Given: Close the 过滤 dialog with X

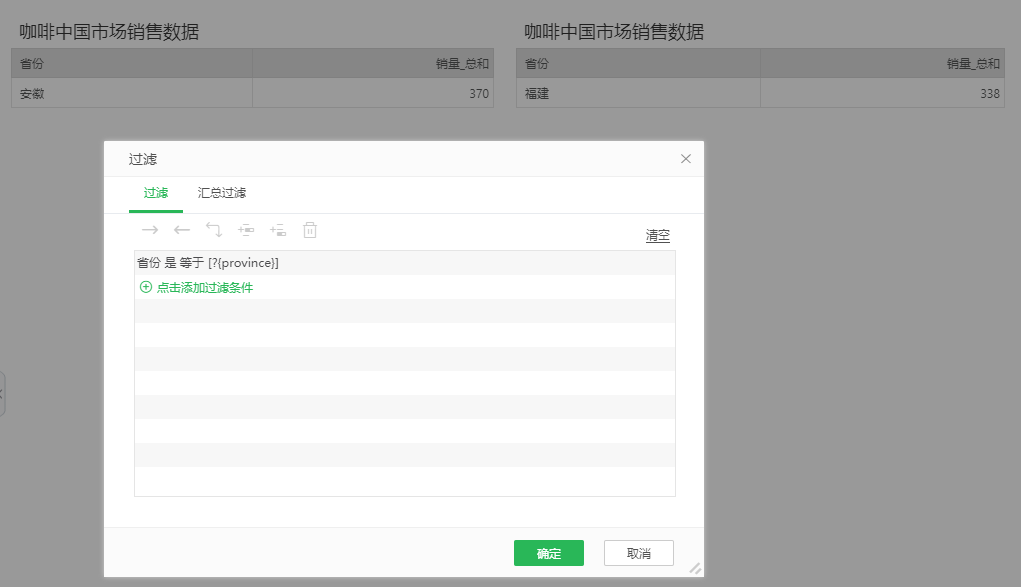Looking at the screenshot, I should click(686, 159).
